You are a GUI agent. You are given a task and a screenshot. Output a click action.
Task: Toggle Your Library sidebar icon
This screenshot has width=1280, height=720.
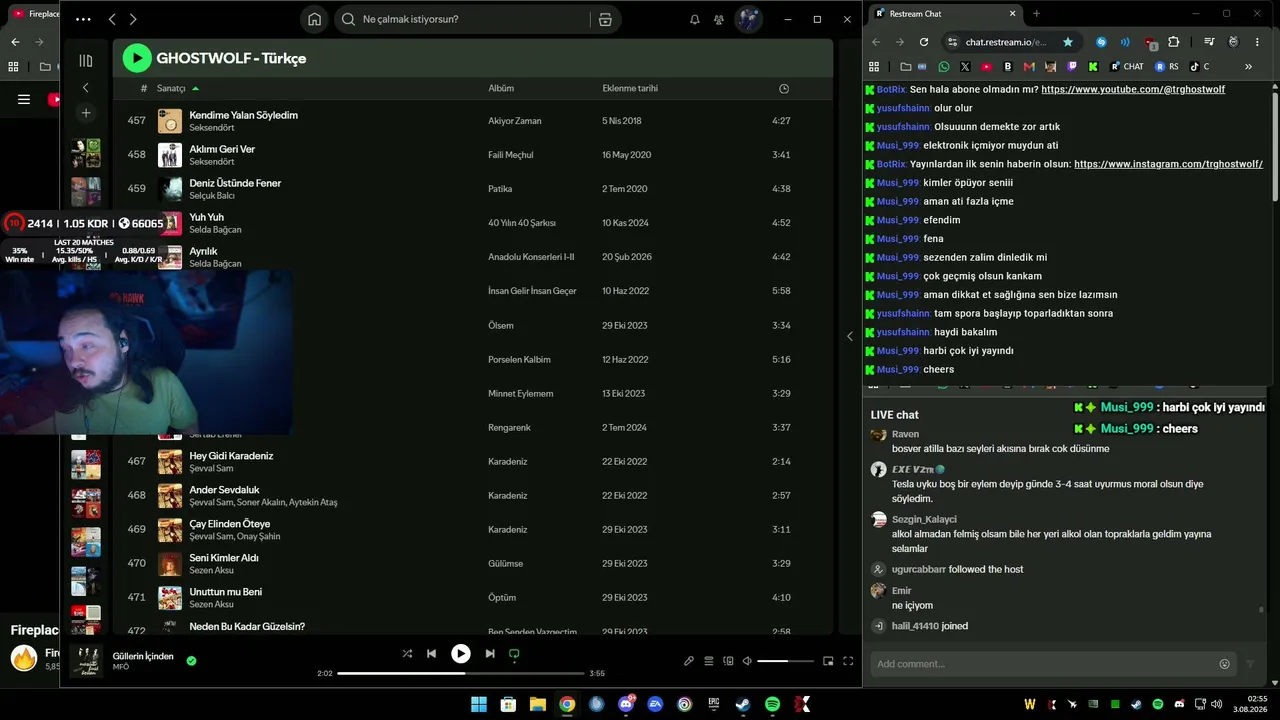(86, 60)
